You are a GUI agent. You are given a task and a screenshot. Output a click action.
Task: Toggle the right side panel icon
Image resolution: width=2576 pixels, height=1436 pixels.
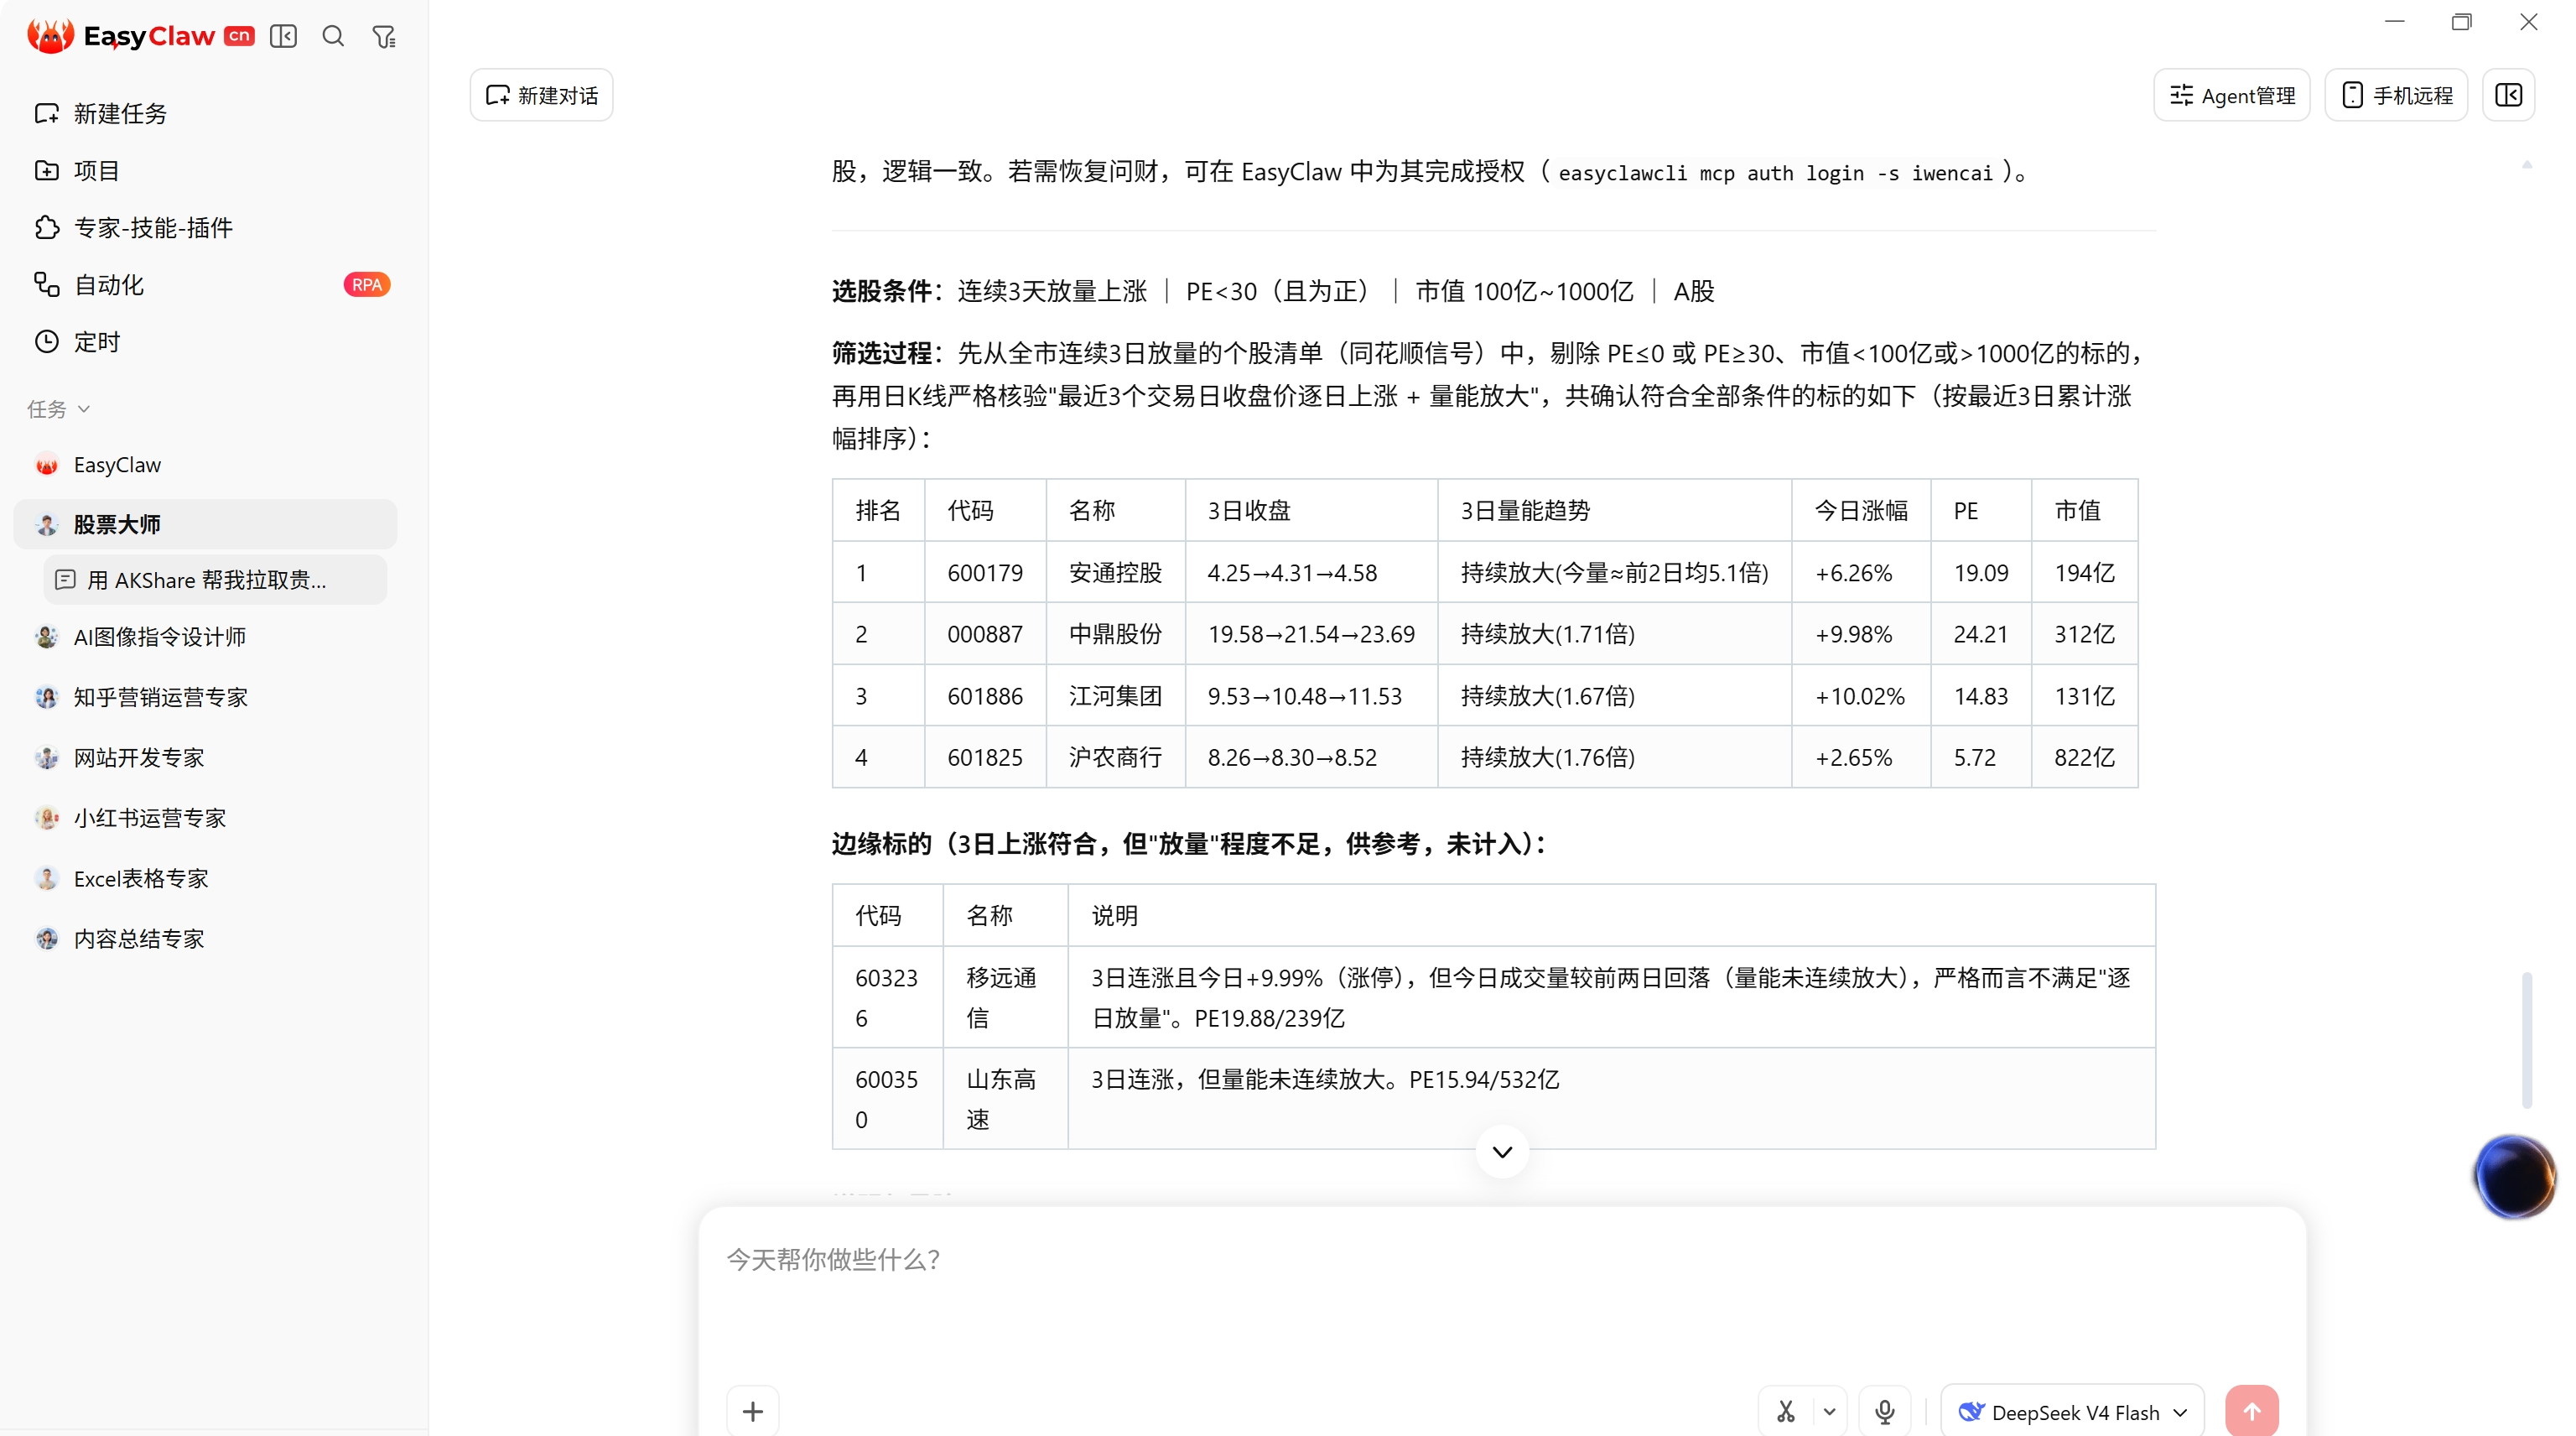(x=2508, y=95)
